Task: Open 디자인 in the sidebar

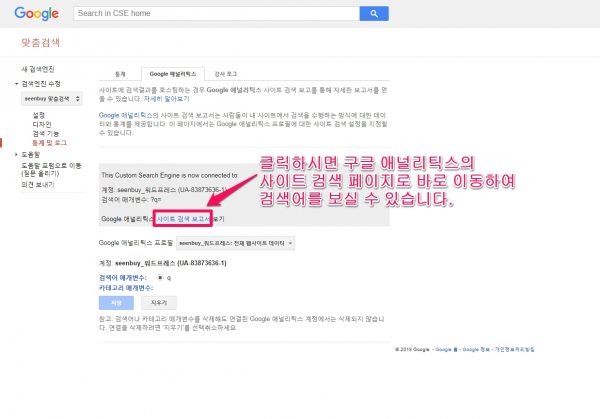Action: (x=42, y=124)
